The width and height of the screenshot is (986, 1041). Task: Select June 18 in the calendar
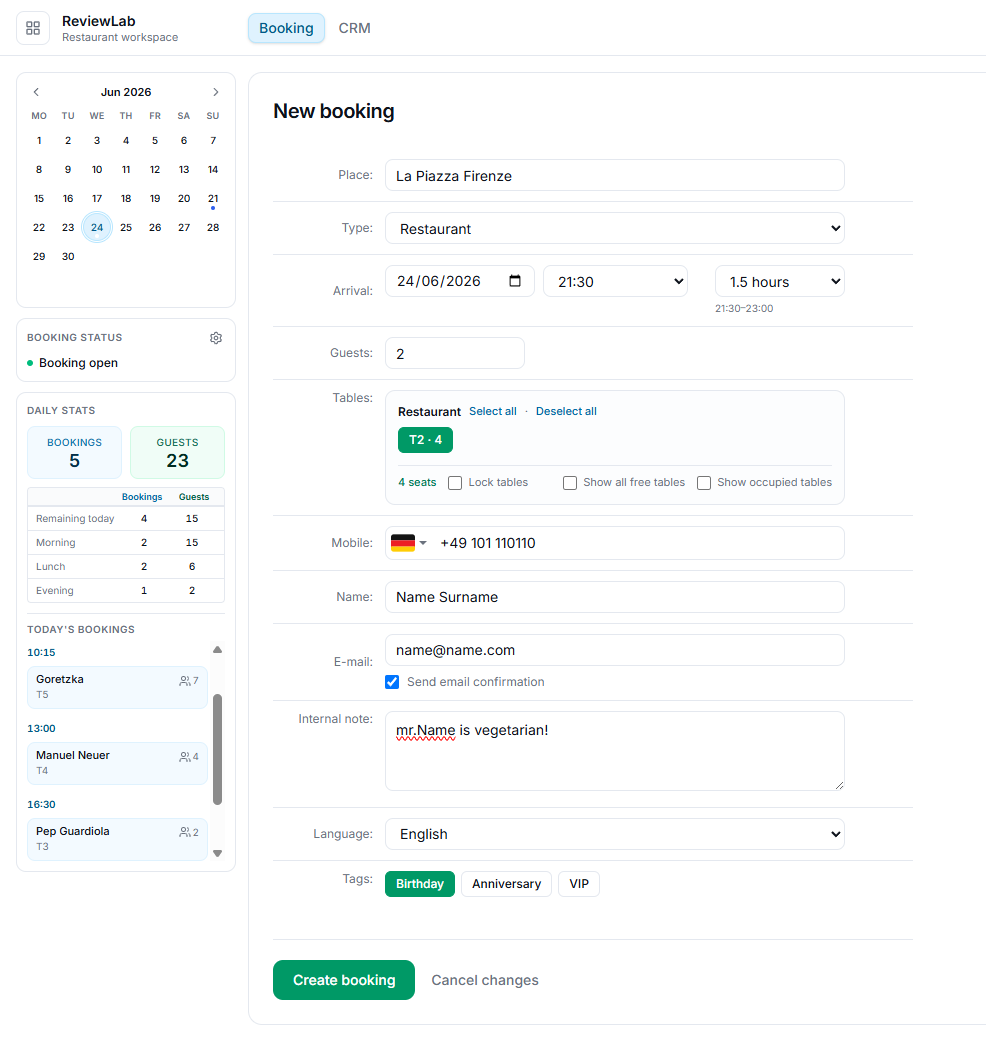click(125, 199)
